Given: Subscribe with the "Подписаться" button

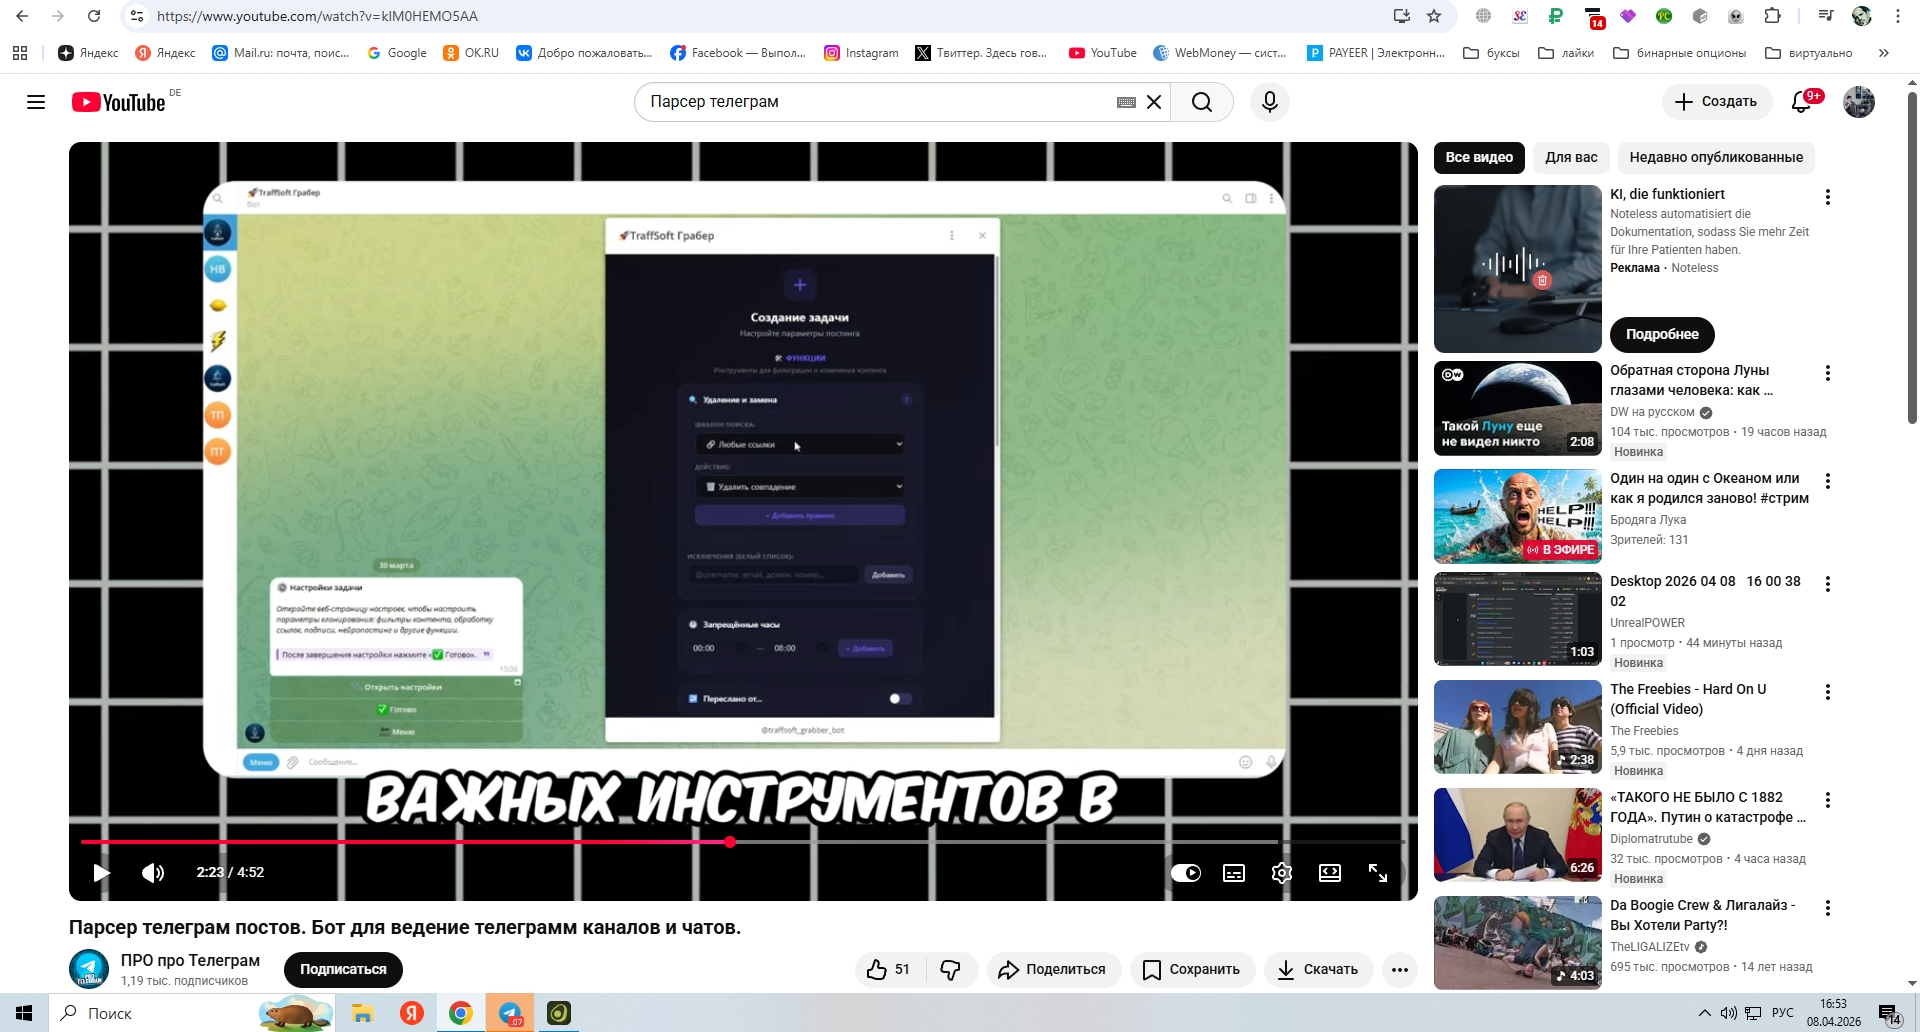Looking at the screenshot, I should (x=343, y=969).
